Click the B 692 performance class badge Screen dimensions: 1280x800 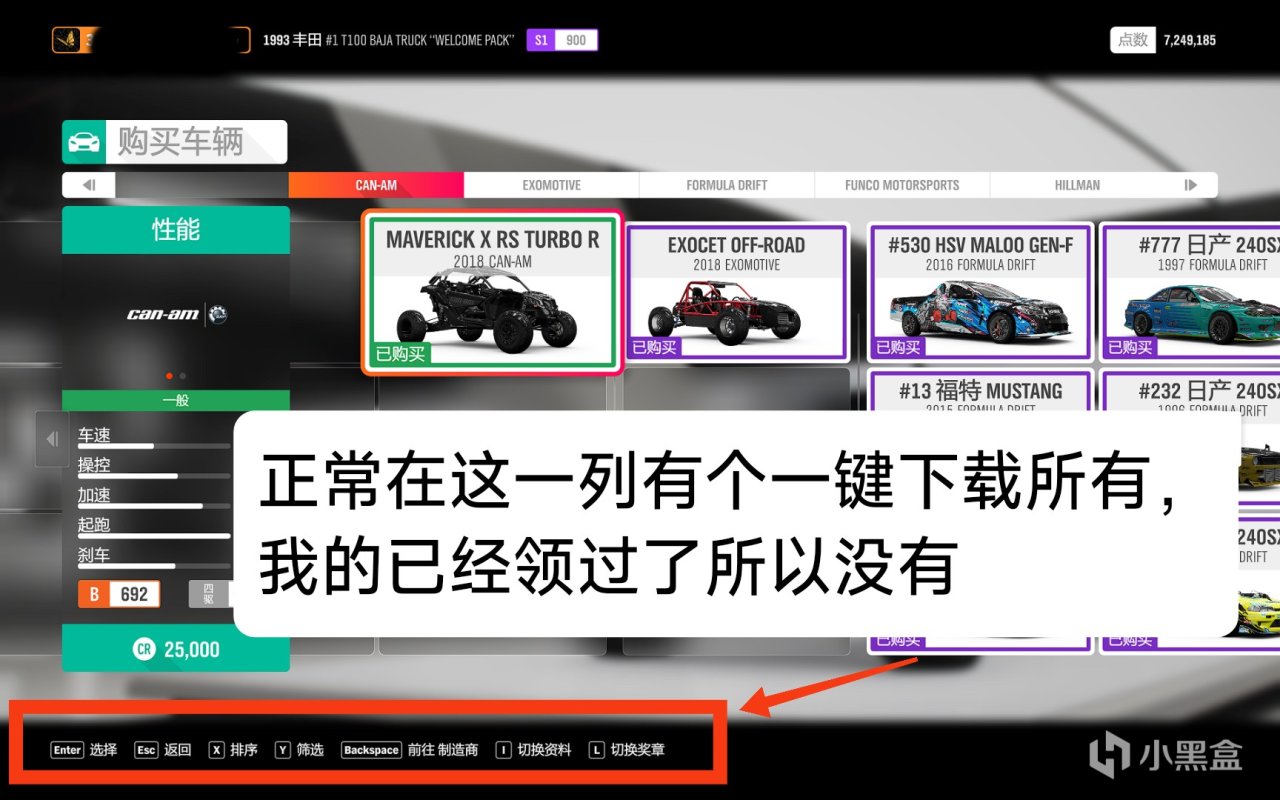coord(119,594)
